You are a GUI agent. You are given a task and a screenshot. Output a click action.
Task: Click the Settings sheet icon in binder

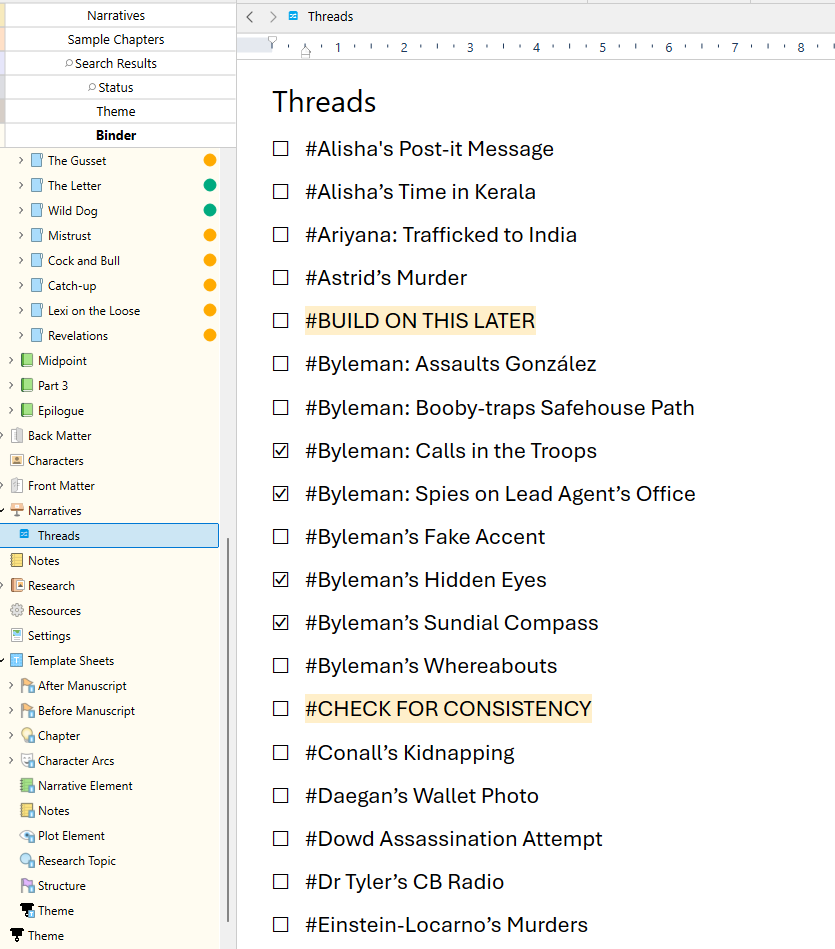coord(17,636)
